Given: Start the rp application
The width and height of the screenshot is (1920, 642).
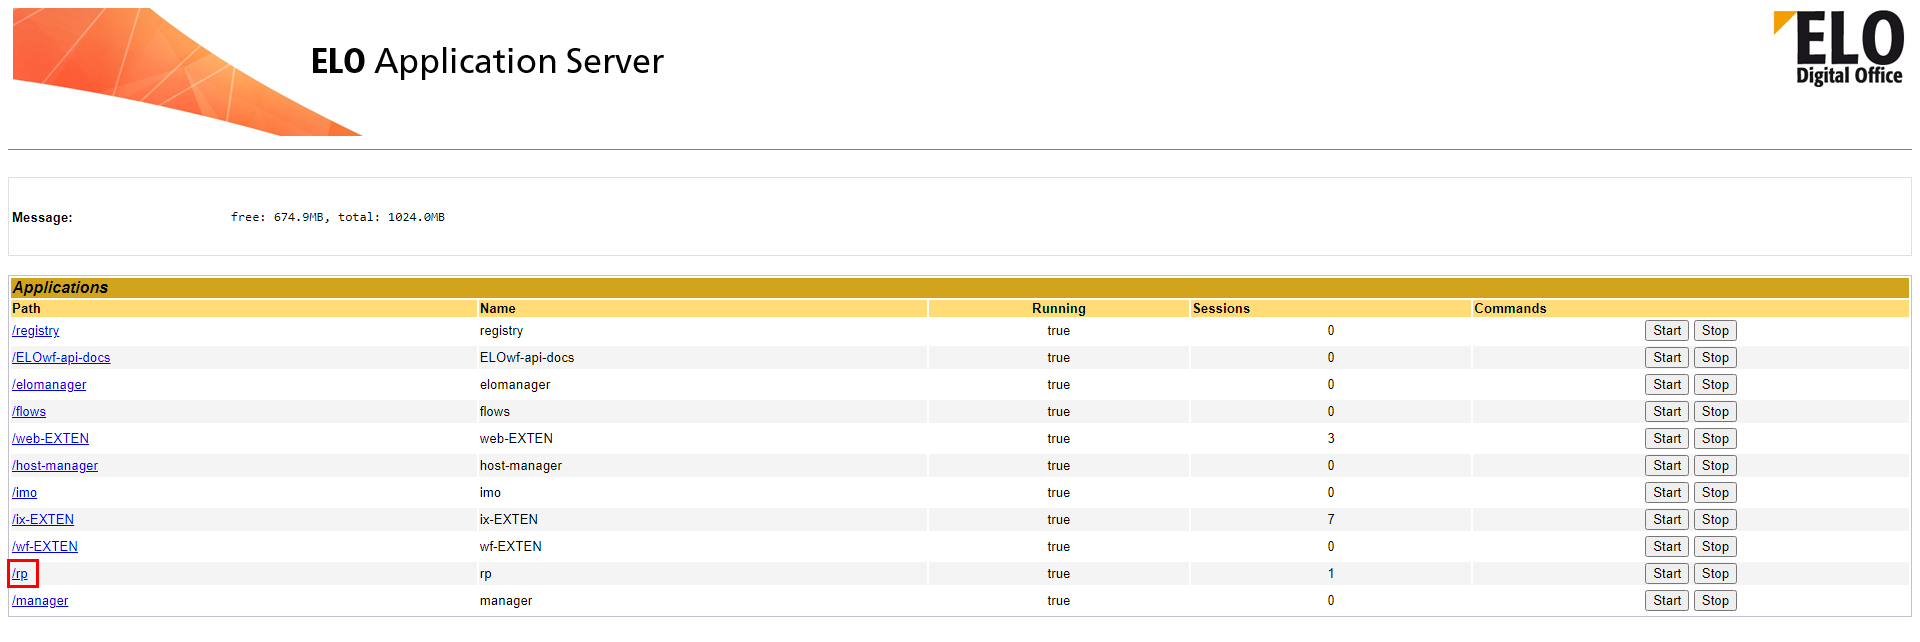Looking at the screenshot, I should click(1667, 574).
